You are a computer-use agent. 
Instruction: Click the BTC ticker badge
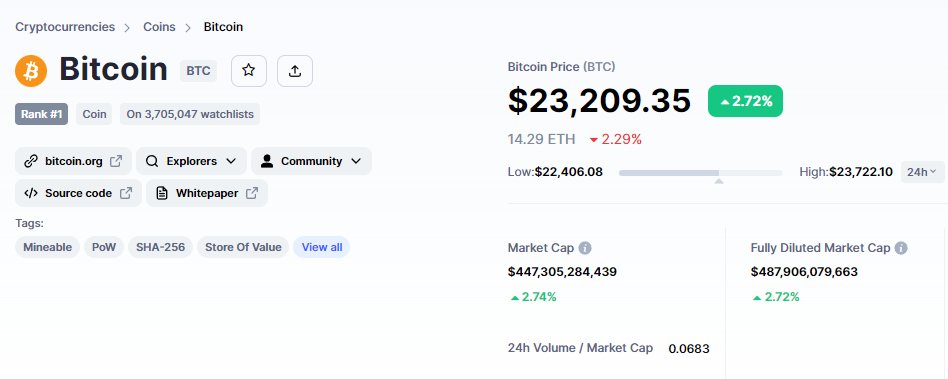pyautogui.click(x=198, y=71)
